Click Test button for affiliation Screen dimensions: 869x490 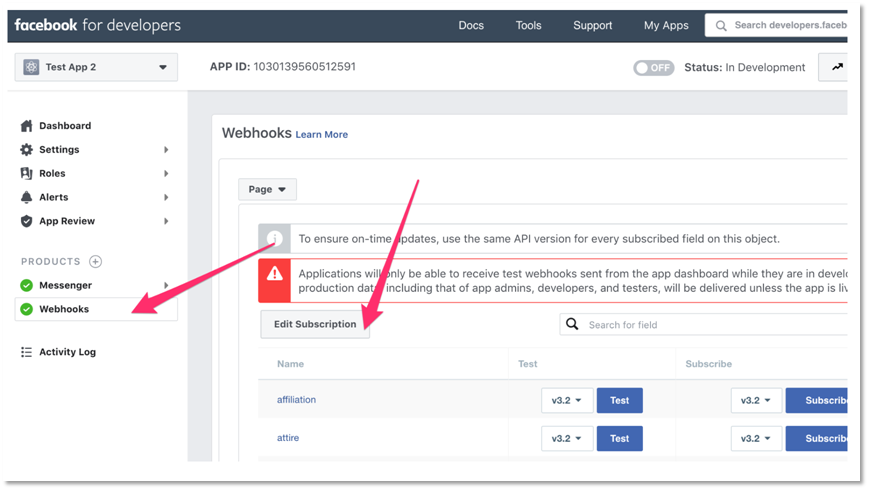tap(620, 400)
